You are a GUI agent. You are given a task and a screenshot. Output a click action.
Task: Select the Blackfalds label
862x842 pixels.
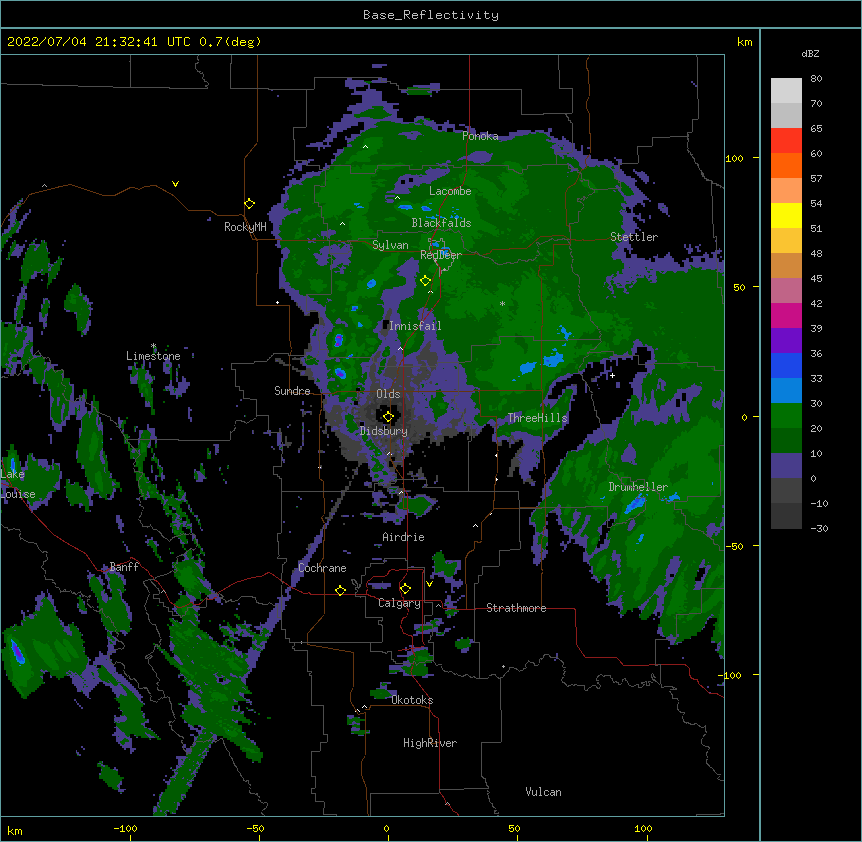441,223
